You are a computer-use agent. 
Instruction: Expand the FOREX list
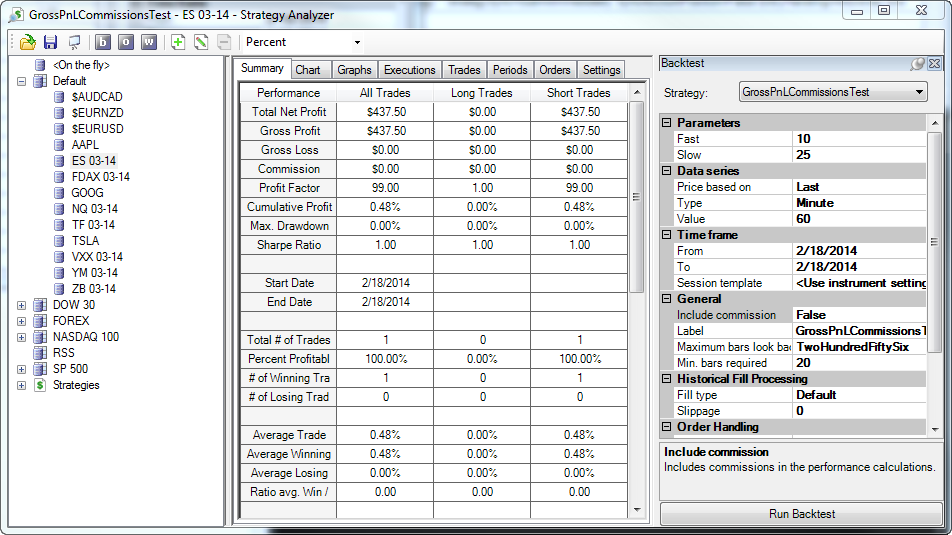tap(21, 321)
